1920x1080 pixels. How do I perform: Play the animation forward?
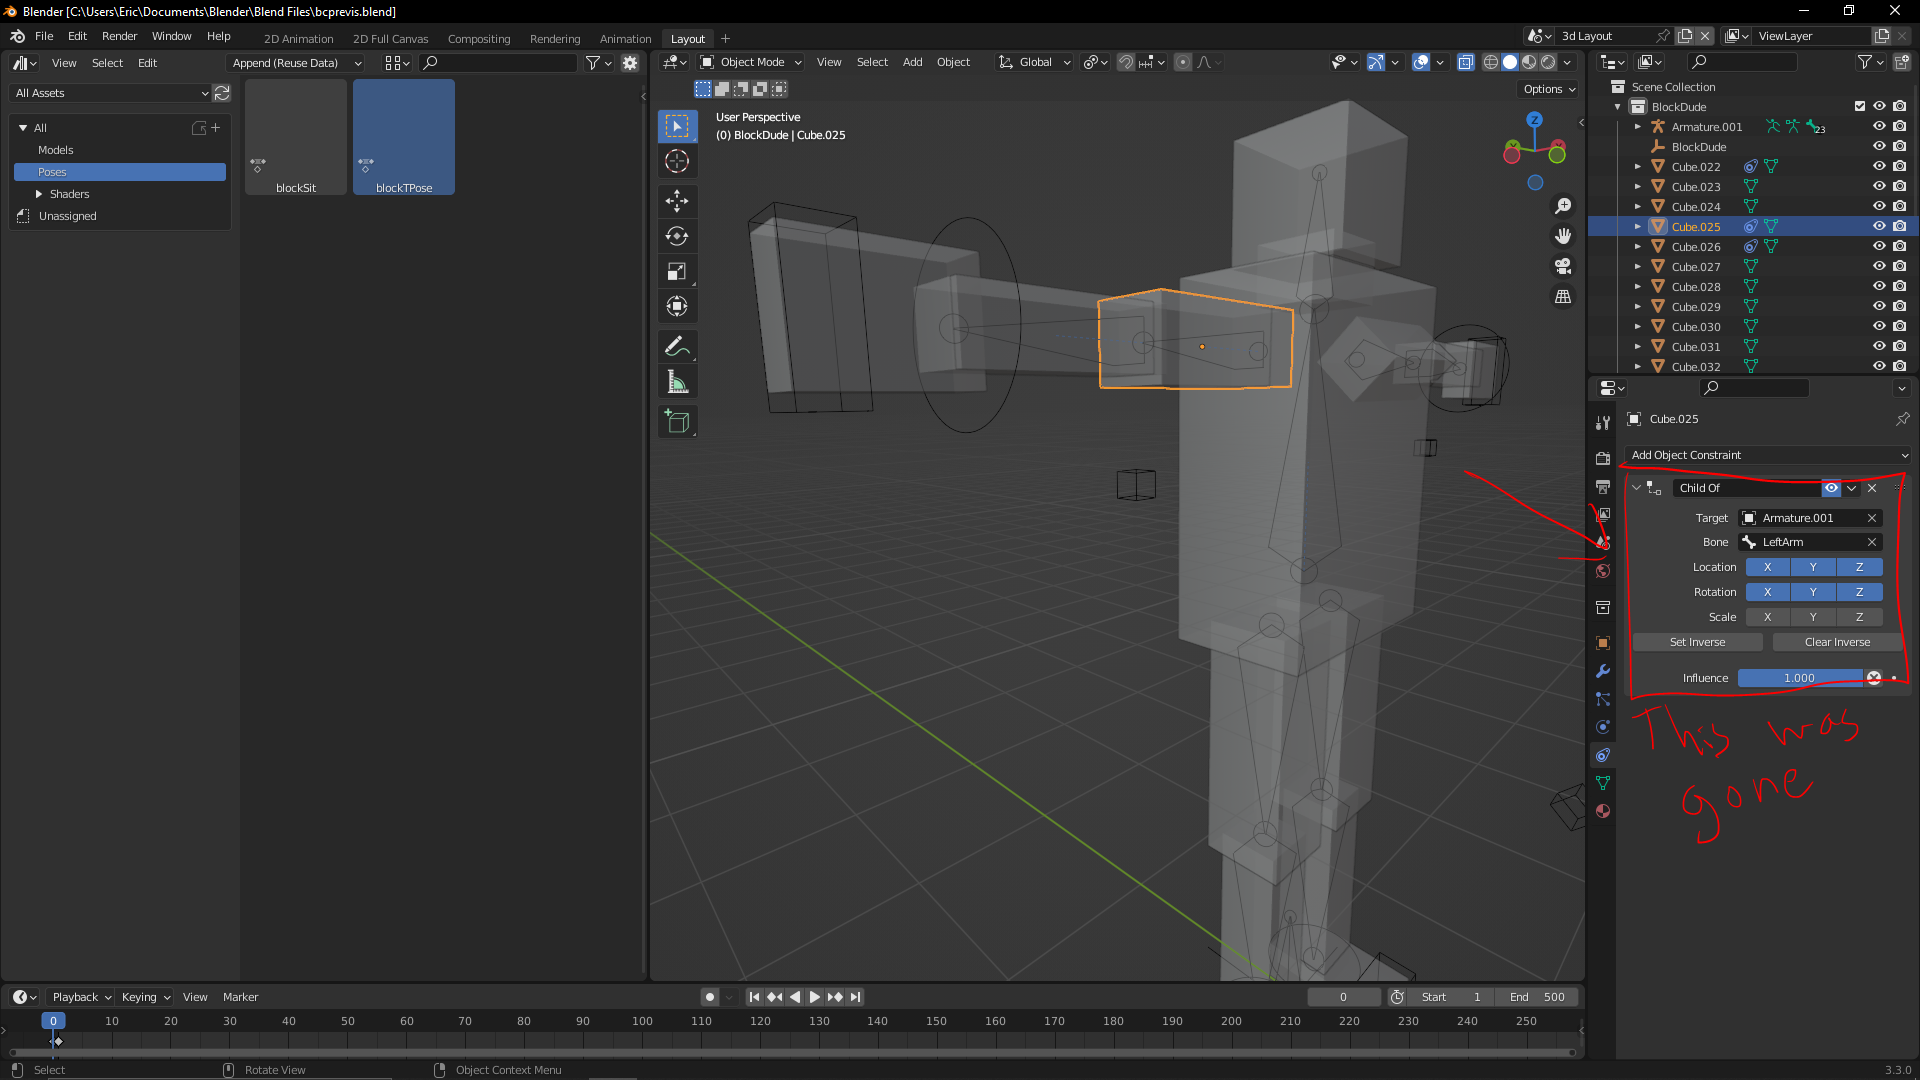[x=814, y=997]
